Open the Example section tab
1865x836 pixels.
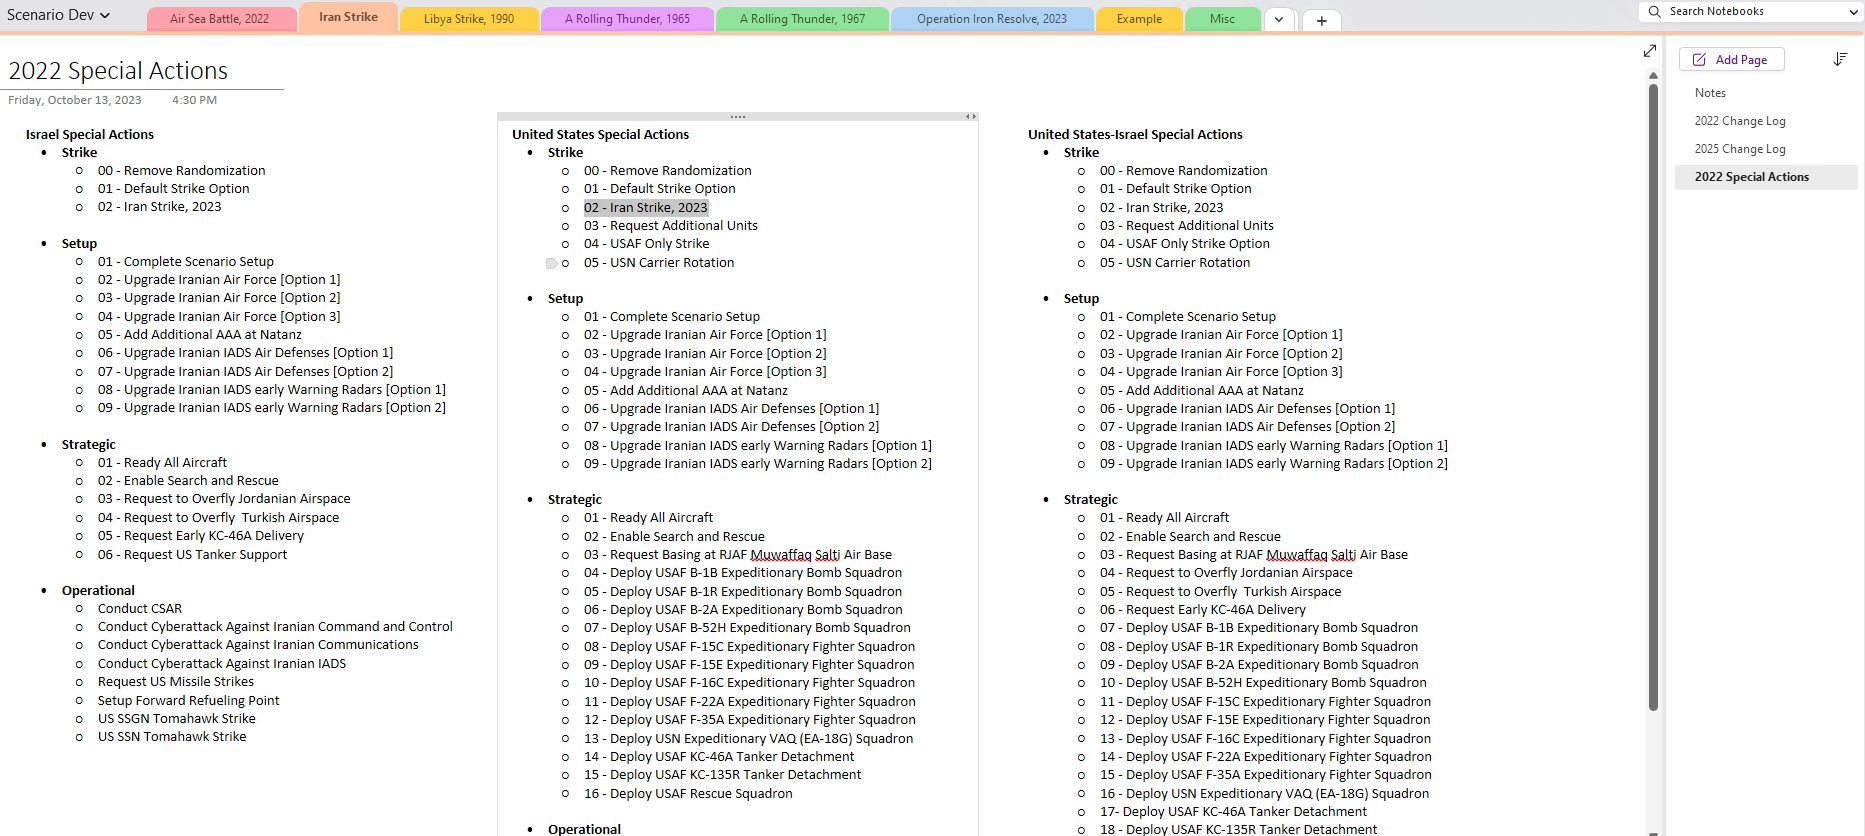pos(1139,19)
